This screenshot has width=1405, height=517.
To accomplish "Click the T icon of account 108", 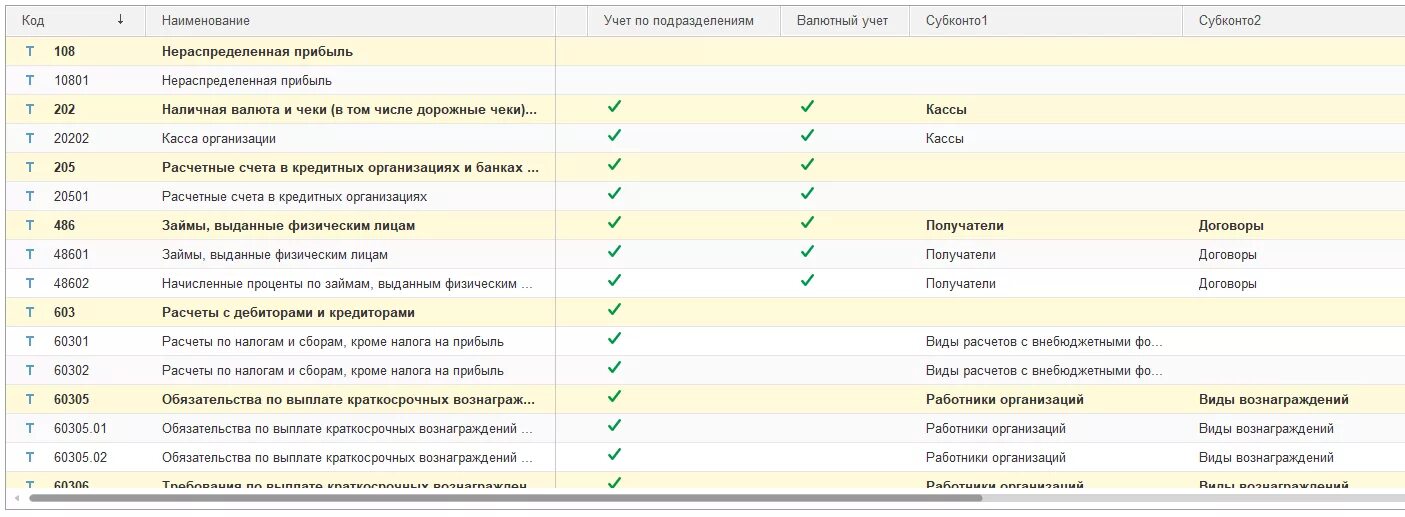I will (x=30, y=51).
